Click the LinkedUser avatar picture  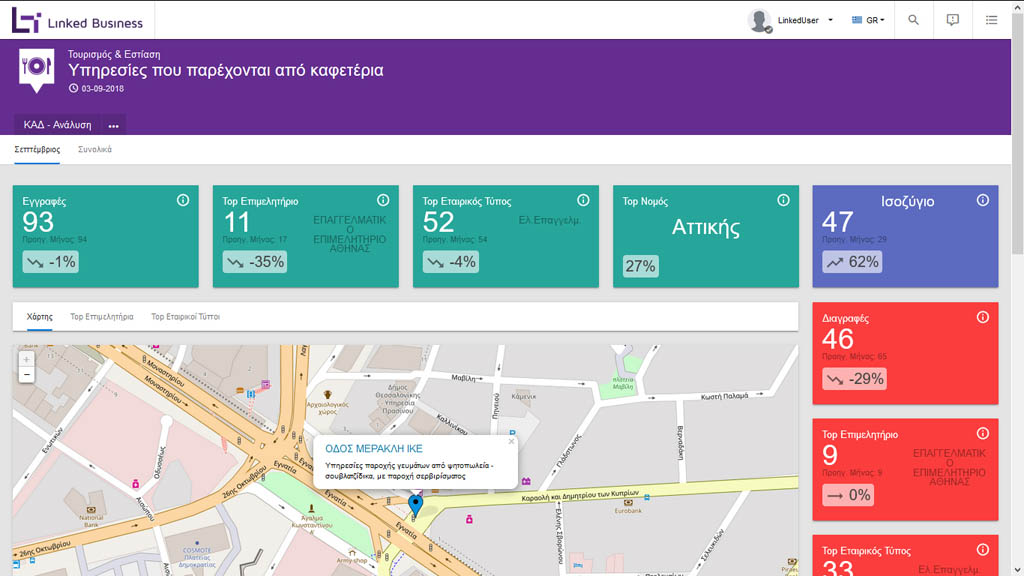click(x=760, y=20)
